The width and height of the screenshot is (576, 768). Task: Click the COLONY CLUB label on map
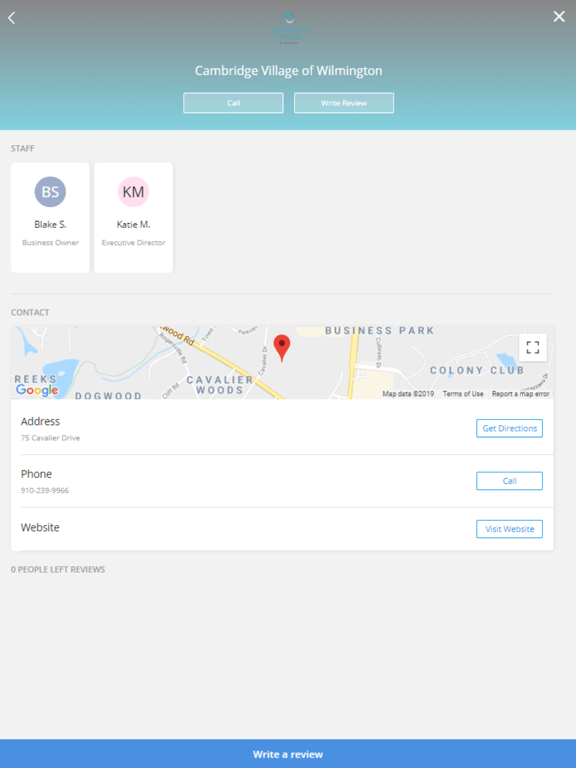(477, 370)
